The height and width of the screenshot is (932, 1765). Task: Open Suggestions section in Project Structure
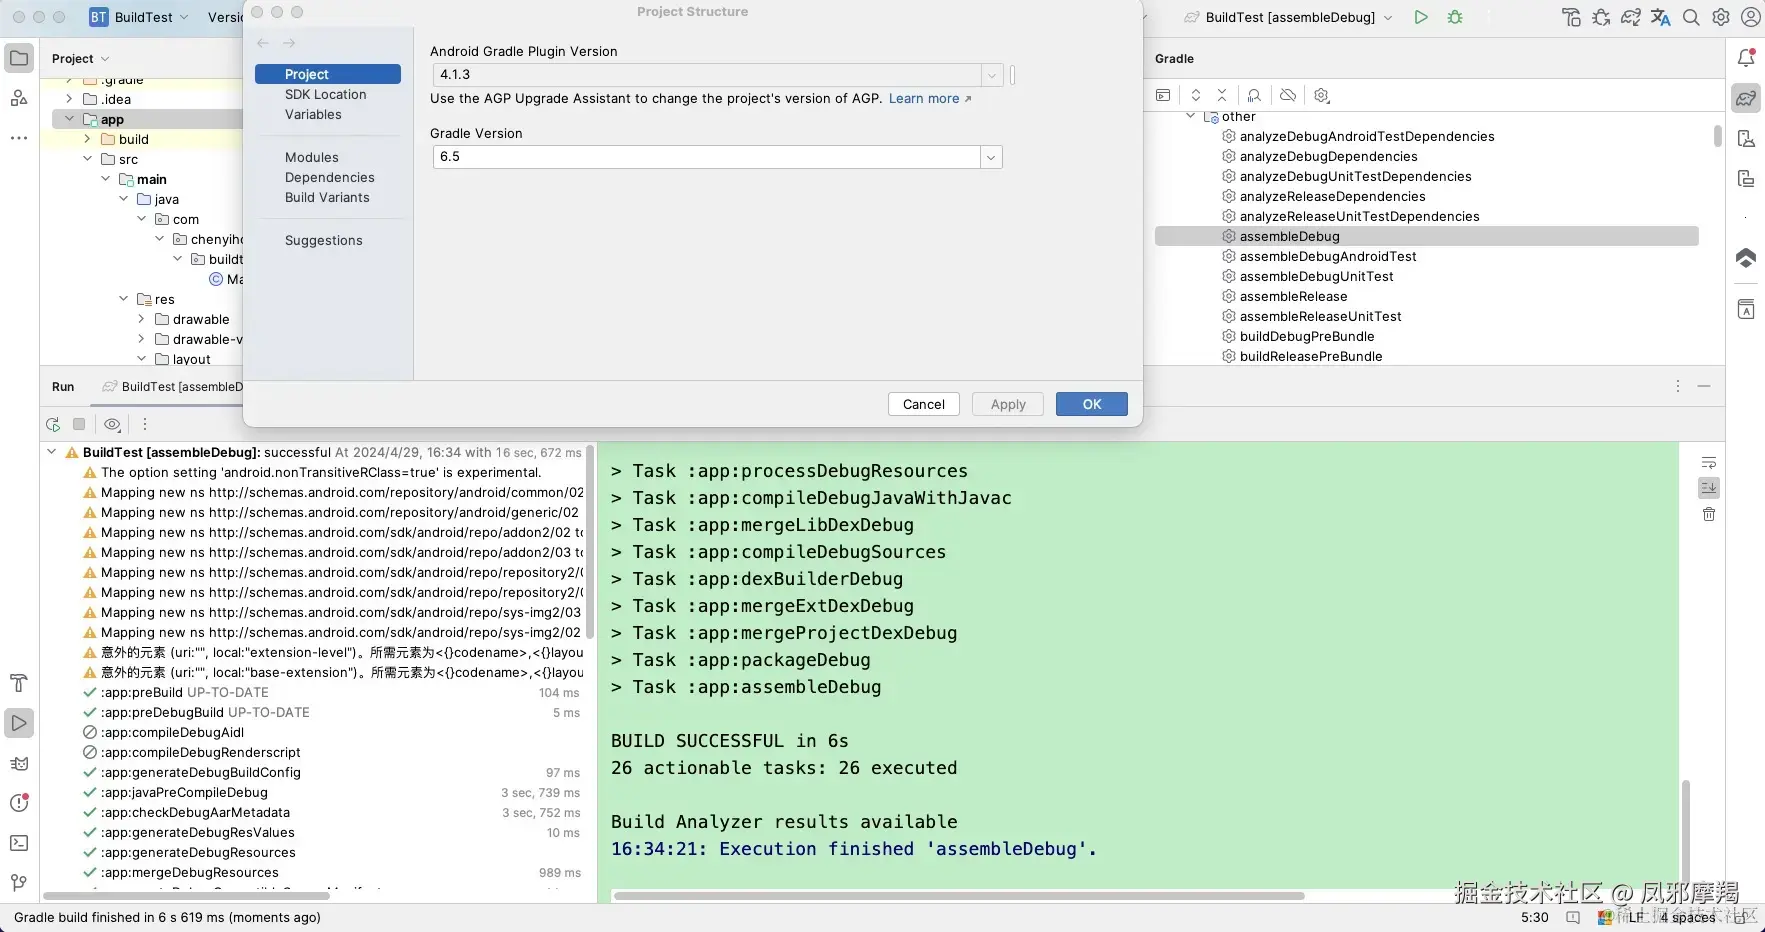click(x=324, y=240)
